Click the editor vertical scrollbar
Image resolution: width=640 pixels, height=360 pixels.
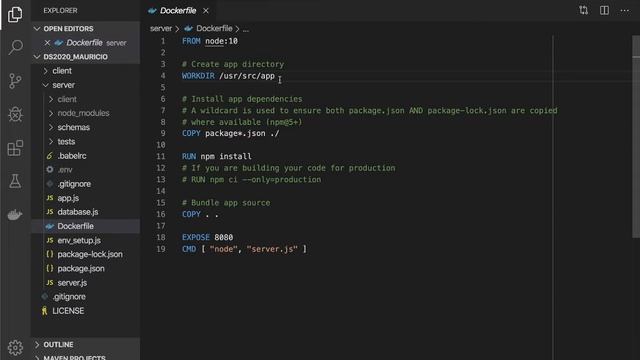636,137
